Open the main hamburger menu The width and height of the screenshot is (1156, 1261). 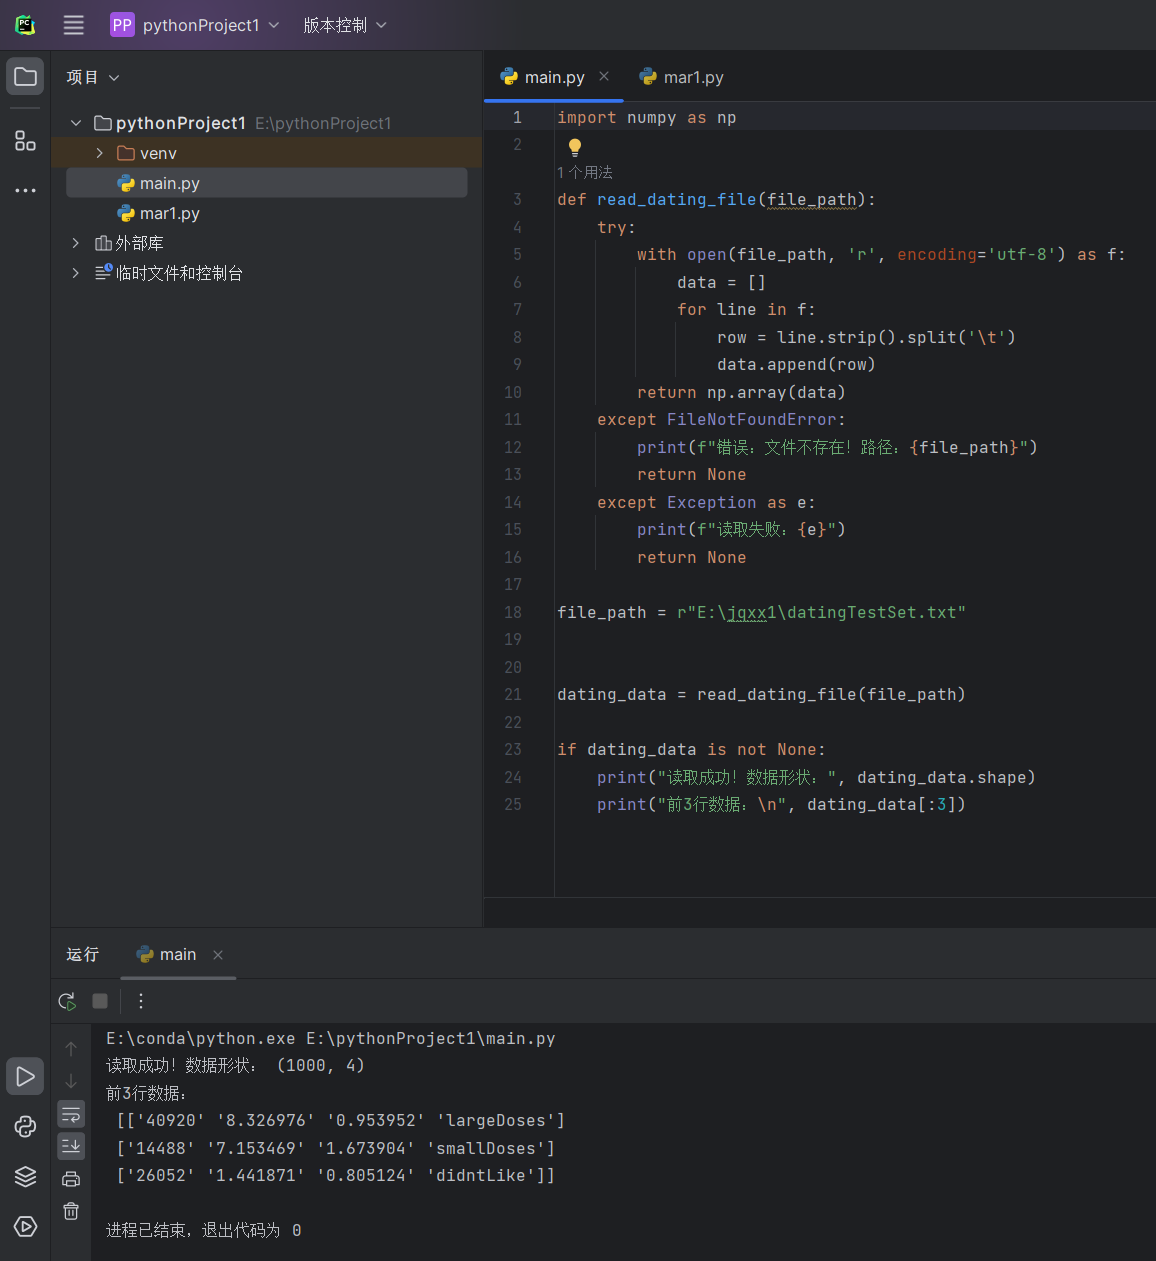point(73,25)
